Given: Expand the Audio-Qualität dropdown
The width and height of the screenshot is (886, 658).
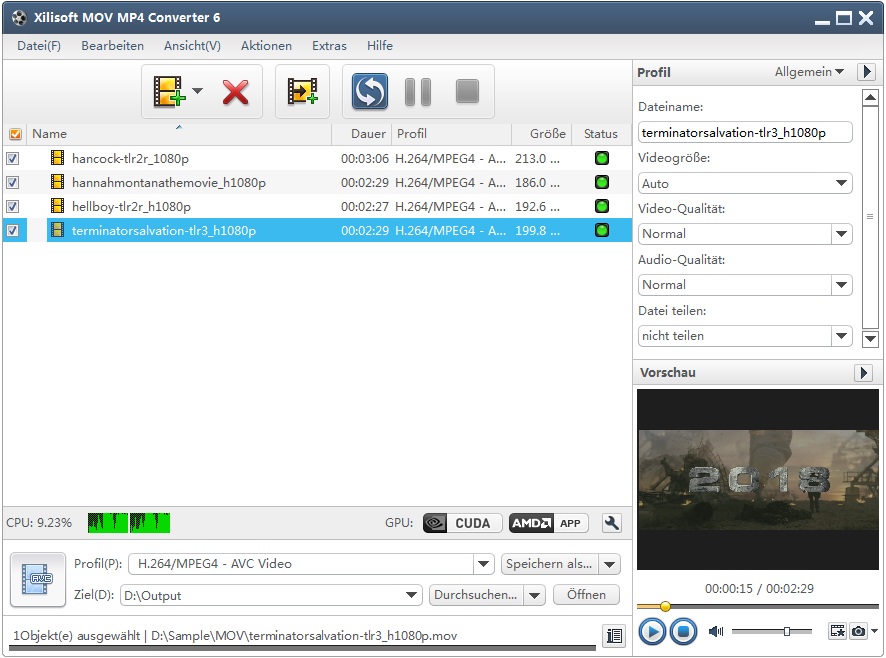Looking at the screenshot, I should (x=841, y=285).
